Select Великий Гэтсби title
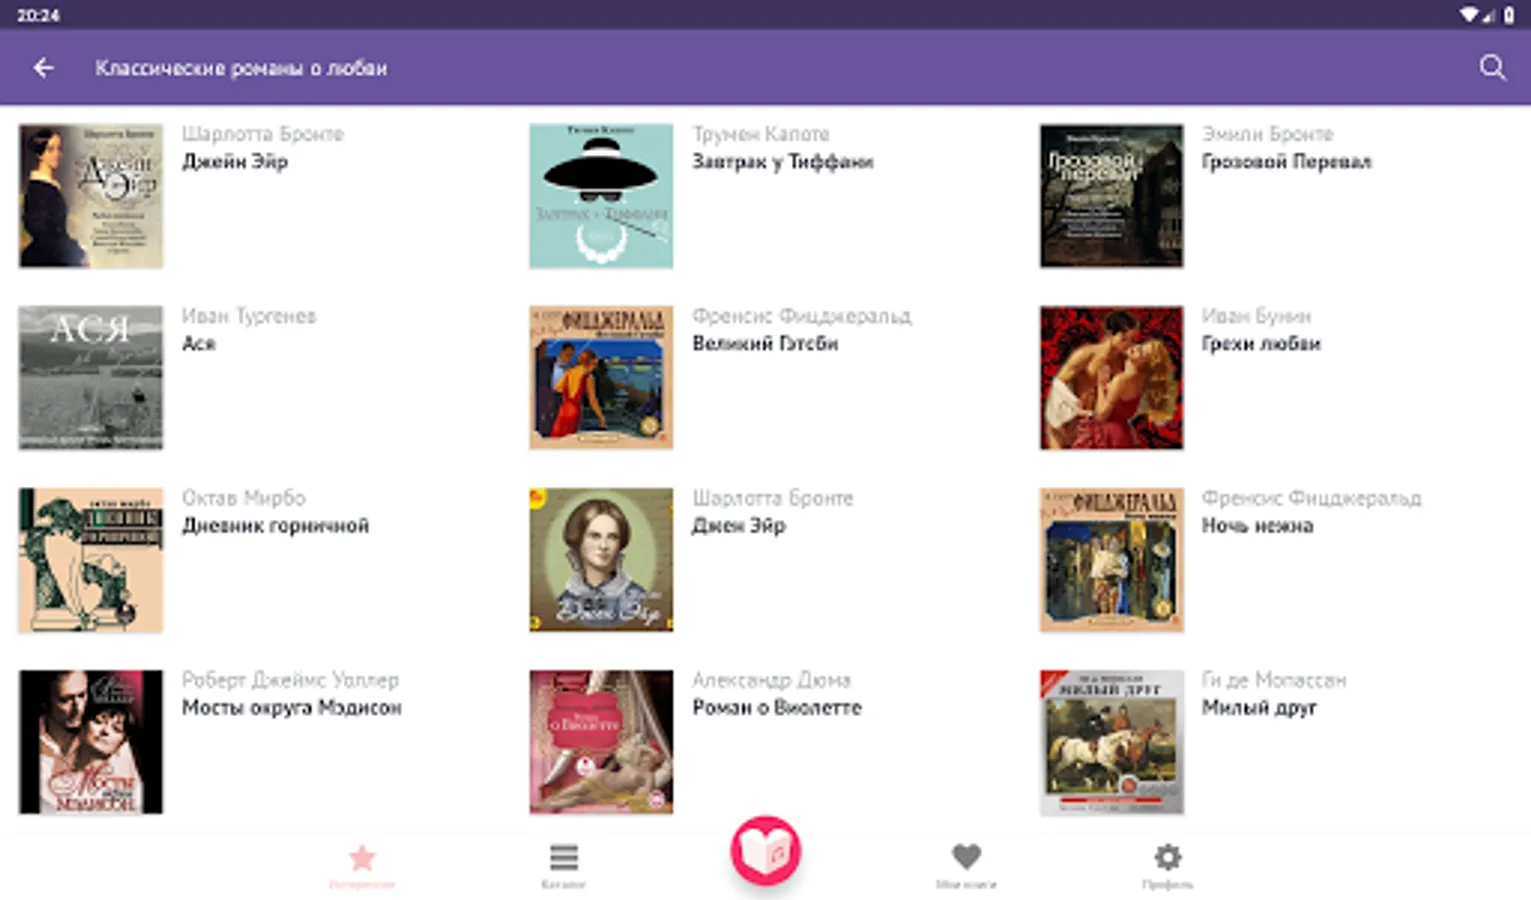This screenshot has width=1531, height=900. pos(765,343)
